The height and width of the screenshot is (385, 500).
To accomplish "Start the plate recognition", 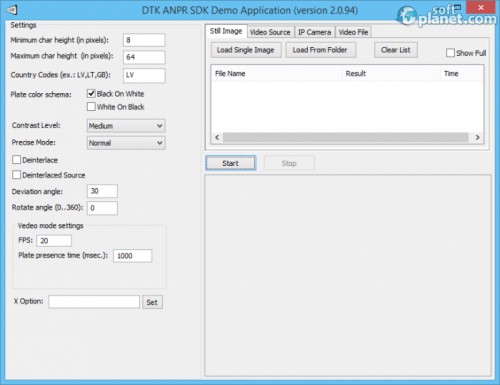I will coord(231,163).
